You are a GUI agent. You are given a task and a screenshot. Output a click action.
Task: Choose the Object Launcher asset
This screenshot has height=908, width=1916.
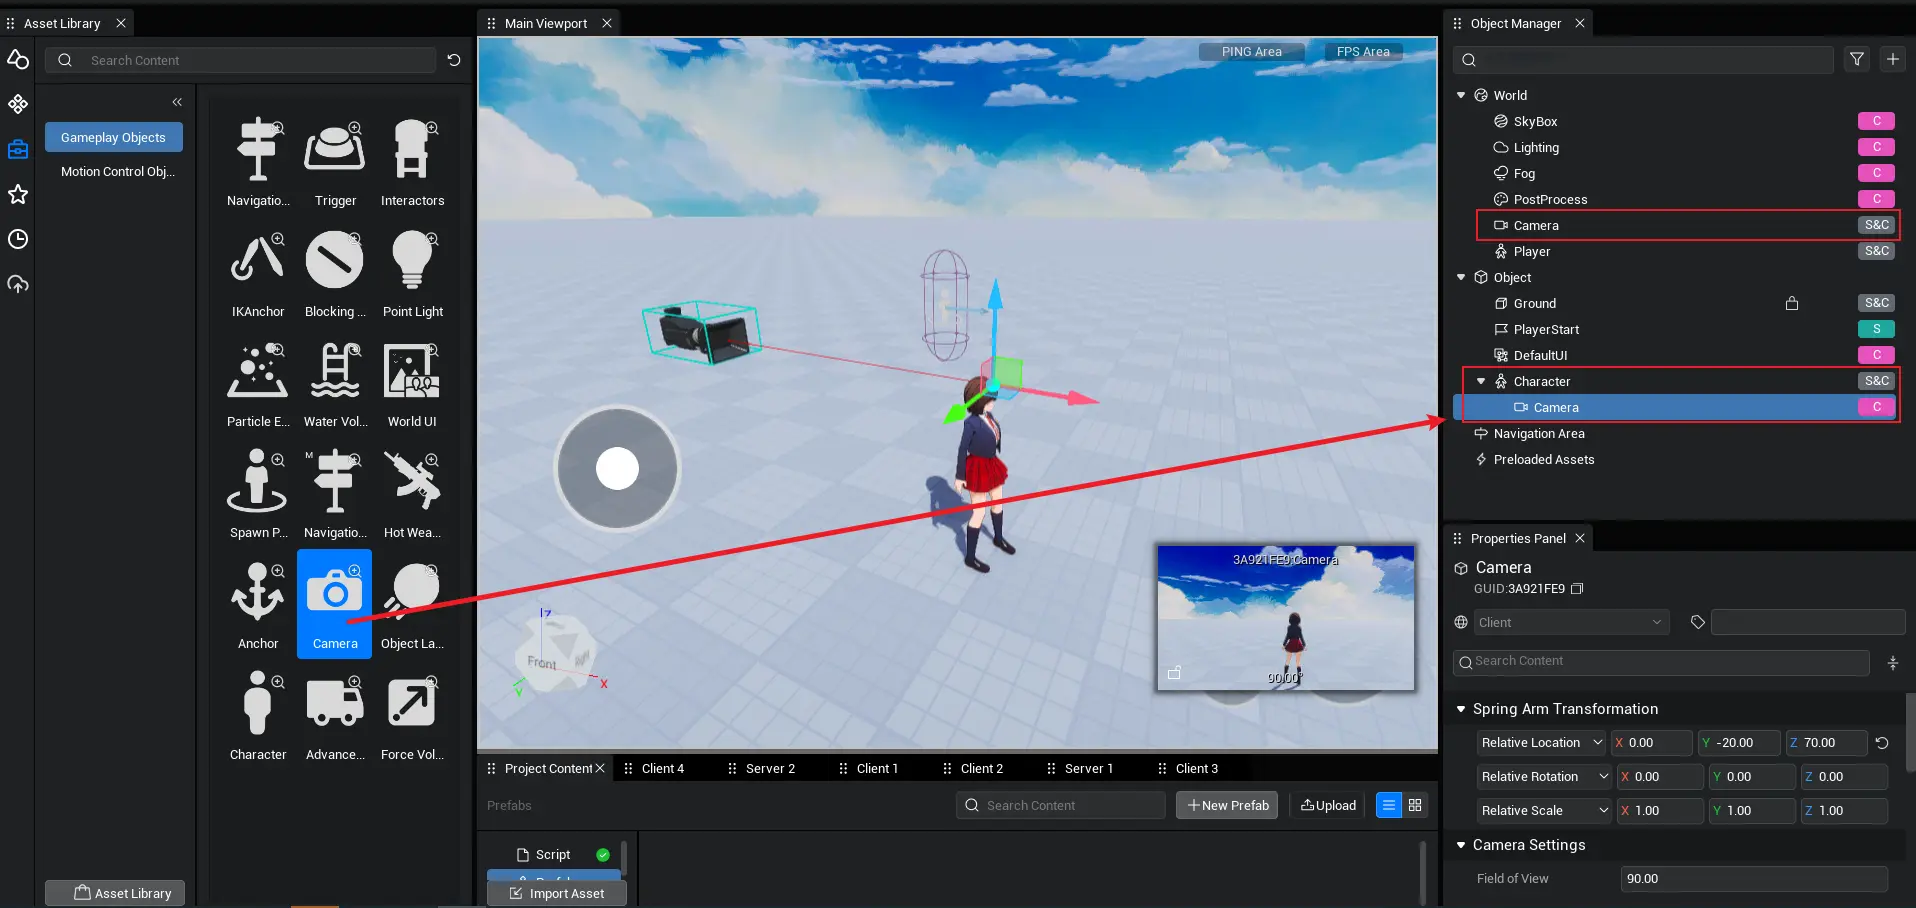[x=412, y=606]
